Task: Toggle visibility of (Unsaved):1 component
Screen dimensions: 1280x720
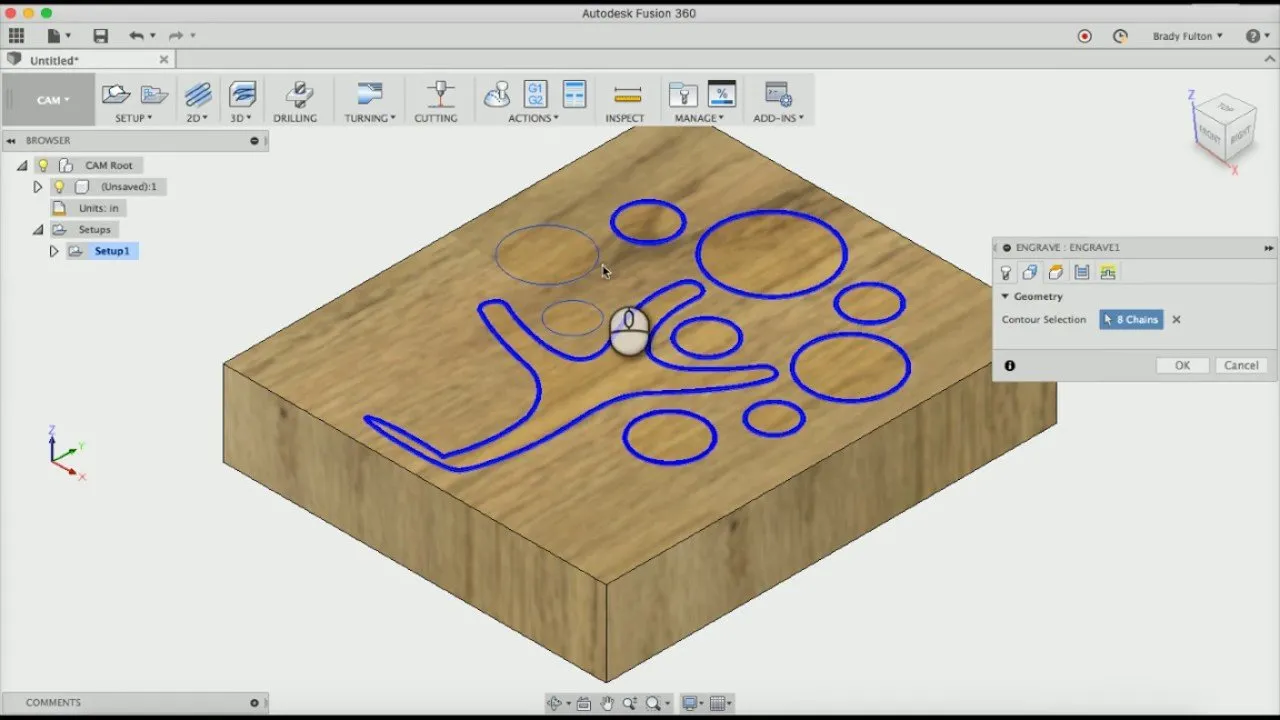Action: coord(59,187)
